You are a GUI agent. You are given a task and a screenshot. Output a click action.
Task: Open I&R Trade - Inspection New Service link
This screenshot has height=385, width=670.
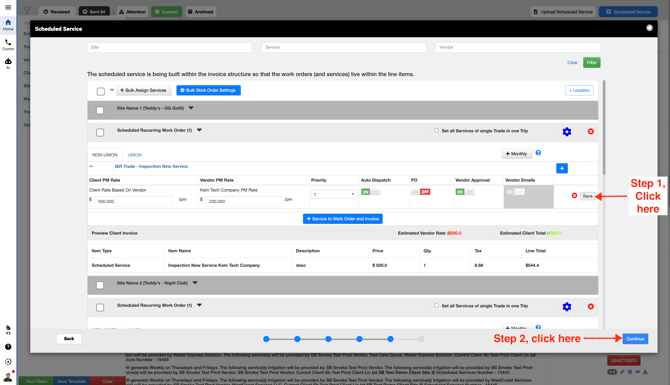[151, 166]
